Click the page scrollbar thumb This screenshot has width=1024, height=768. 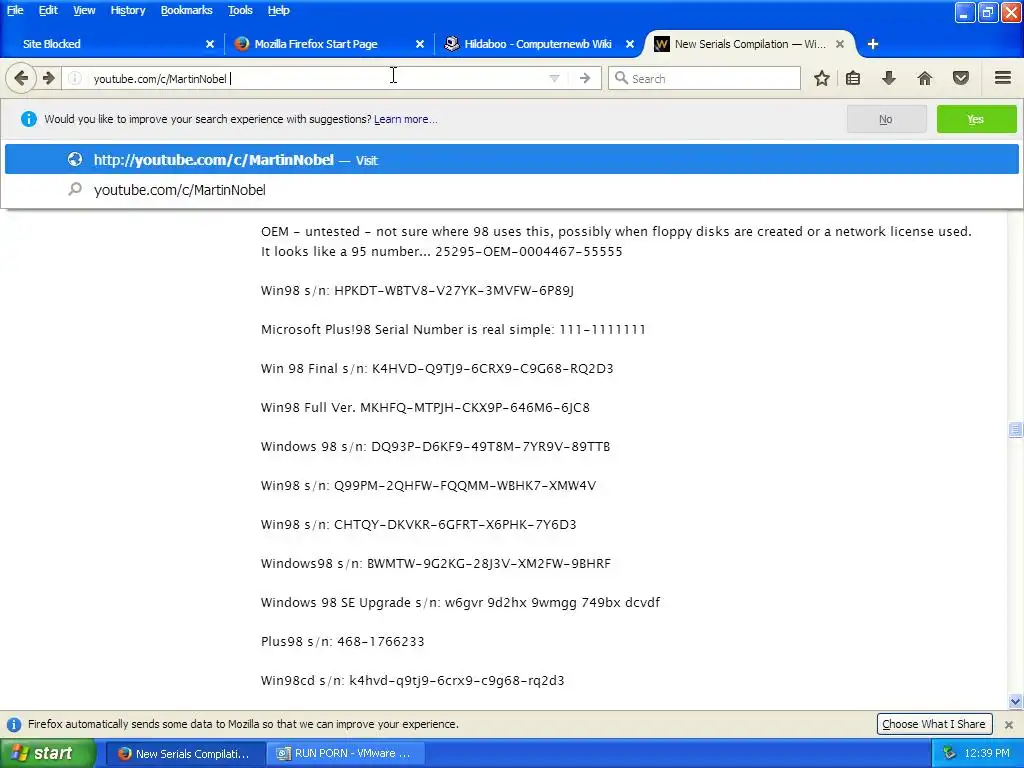1015,430
